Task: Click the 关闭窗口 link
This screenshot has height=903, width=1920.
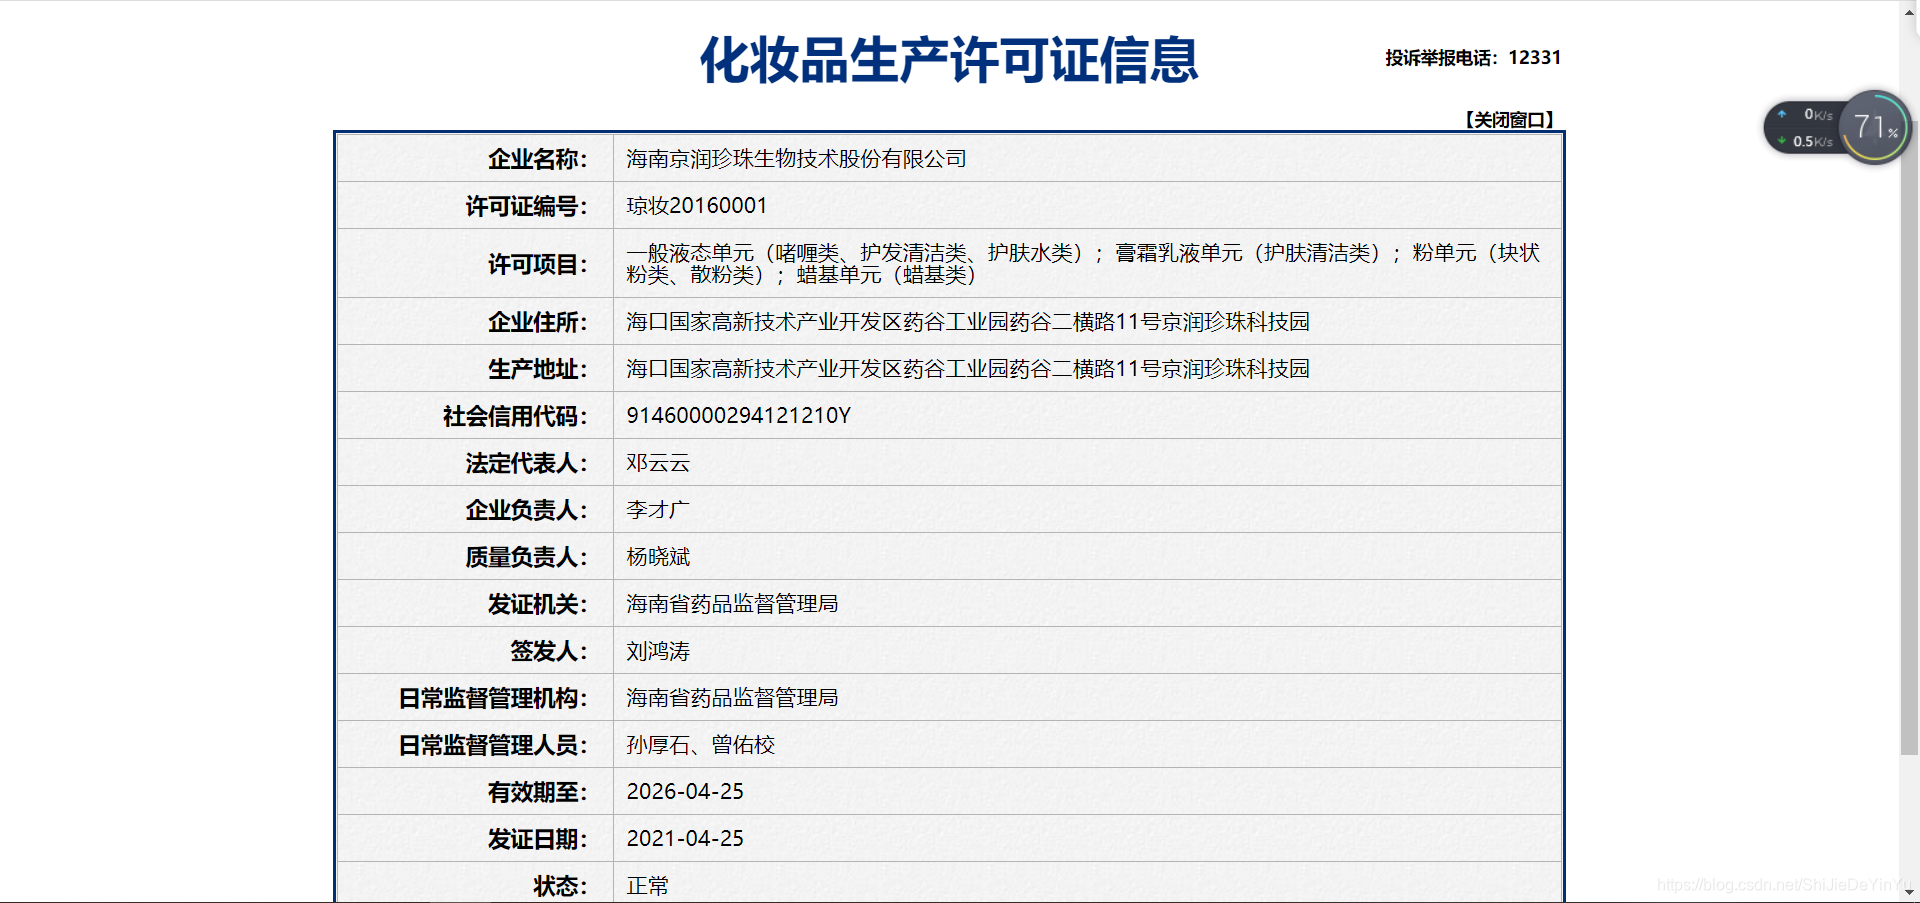Action: point(1509,120)
